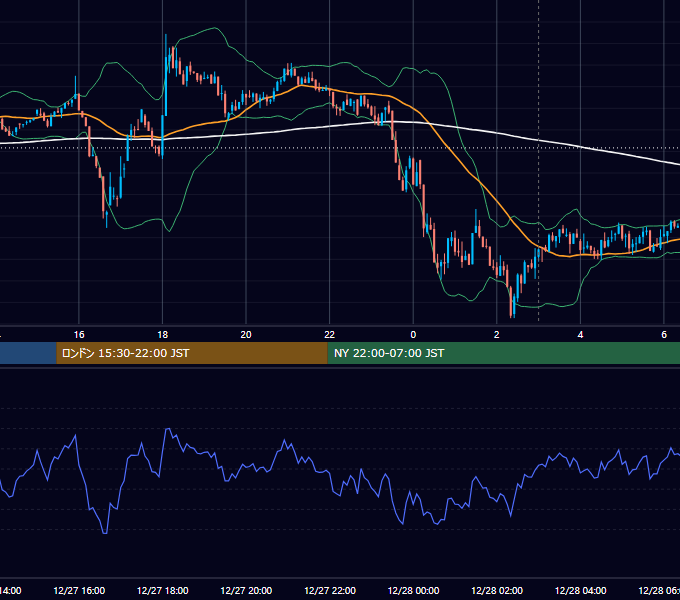Click the 2 hour label on the upper axis

click(497, 334)
